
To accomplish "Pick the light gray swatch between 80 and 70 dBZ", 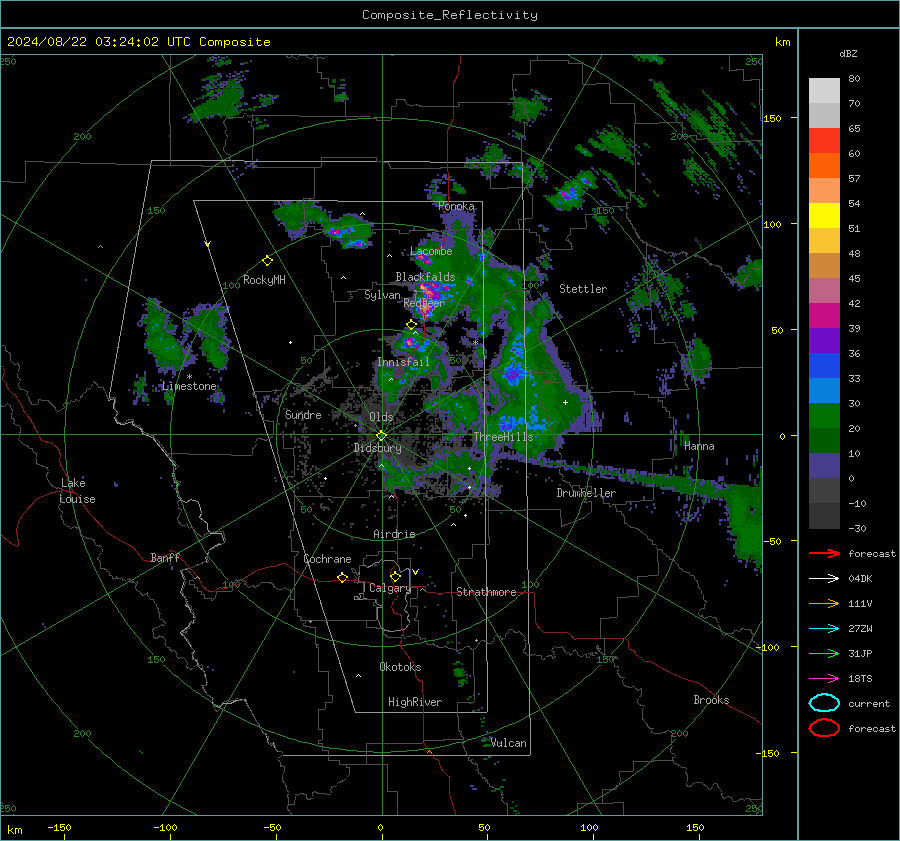I will tap(824, 91).
